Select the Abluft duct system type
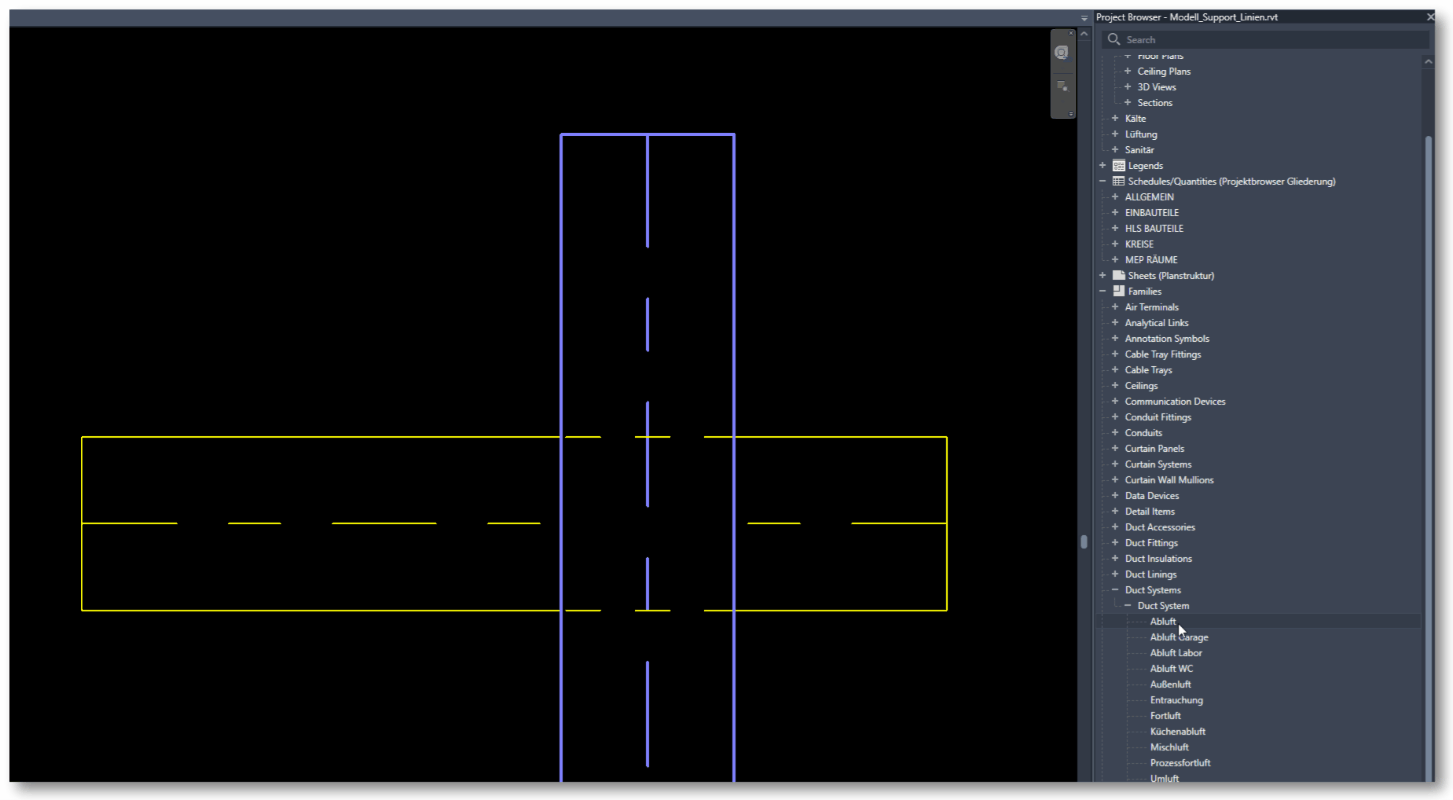Image resolution: width=1453 pixels, height=800 pixels. (x=1163, y=622)
